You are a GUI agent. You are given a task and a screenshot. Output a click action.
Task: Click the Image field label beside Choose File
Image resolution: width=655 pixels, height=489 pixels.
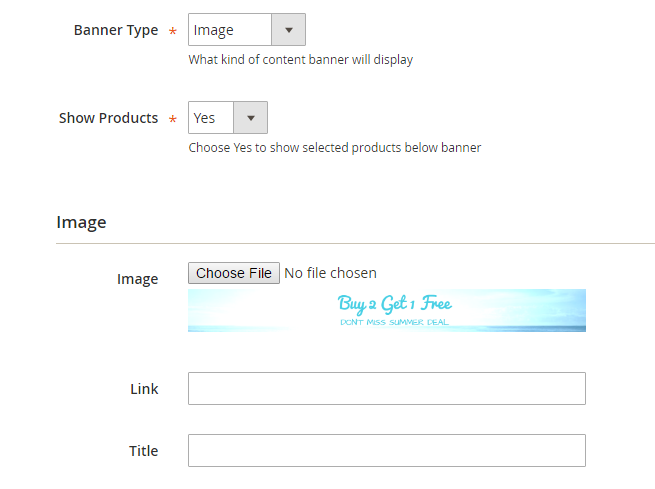tap(137, 279)
